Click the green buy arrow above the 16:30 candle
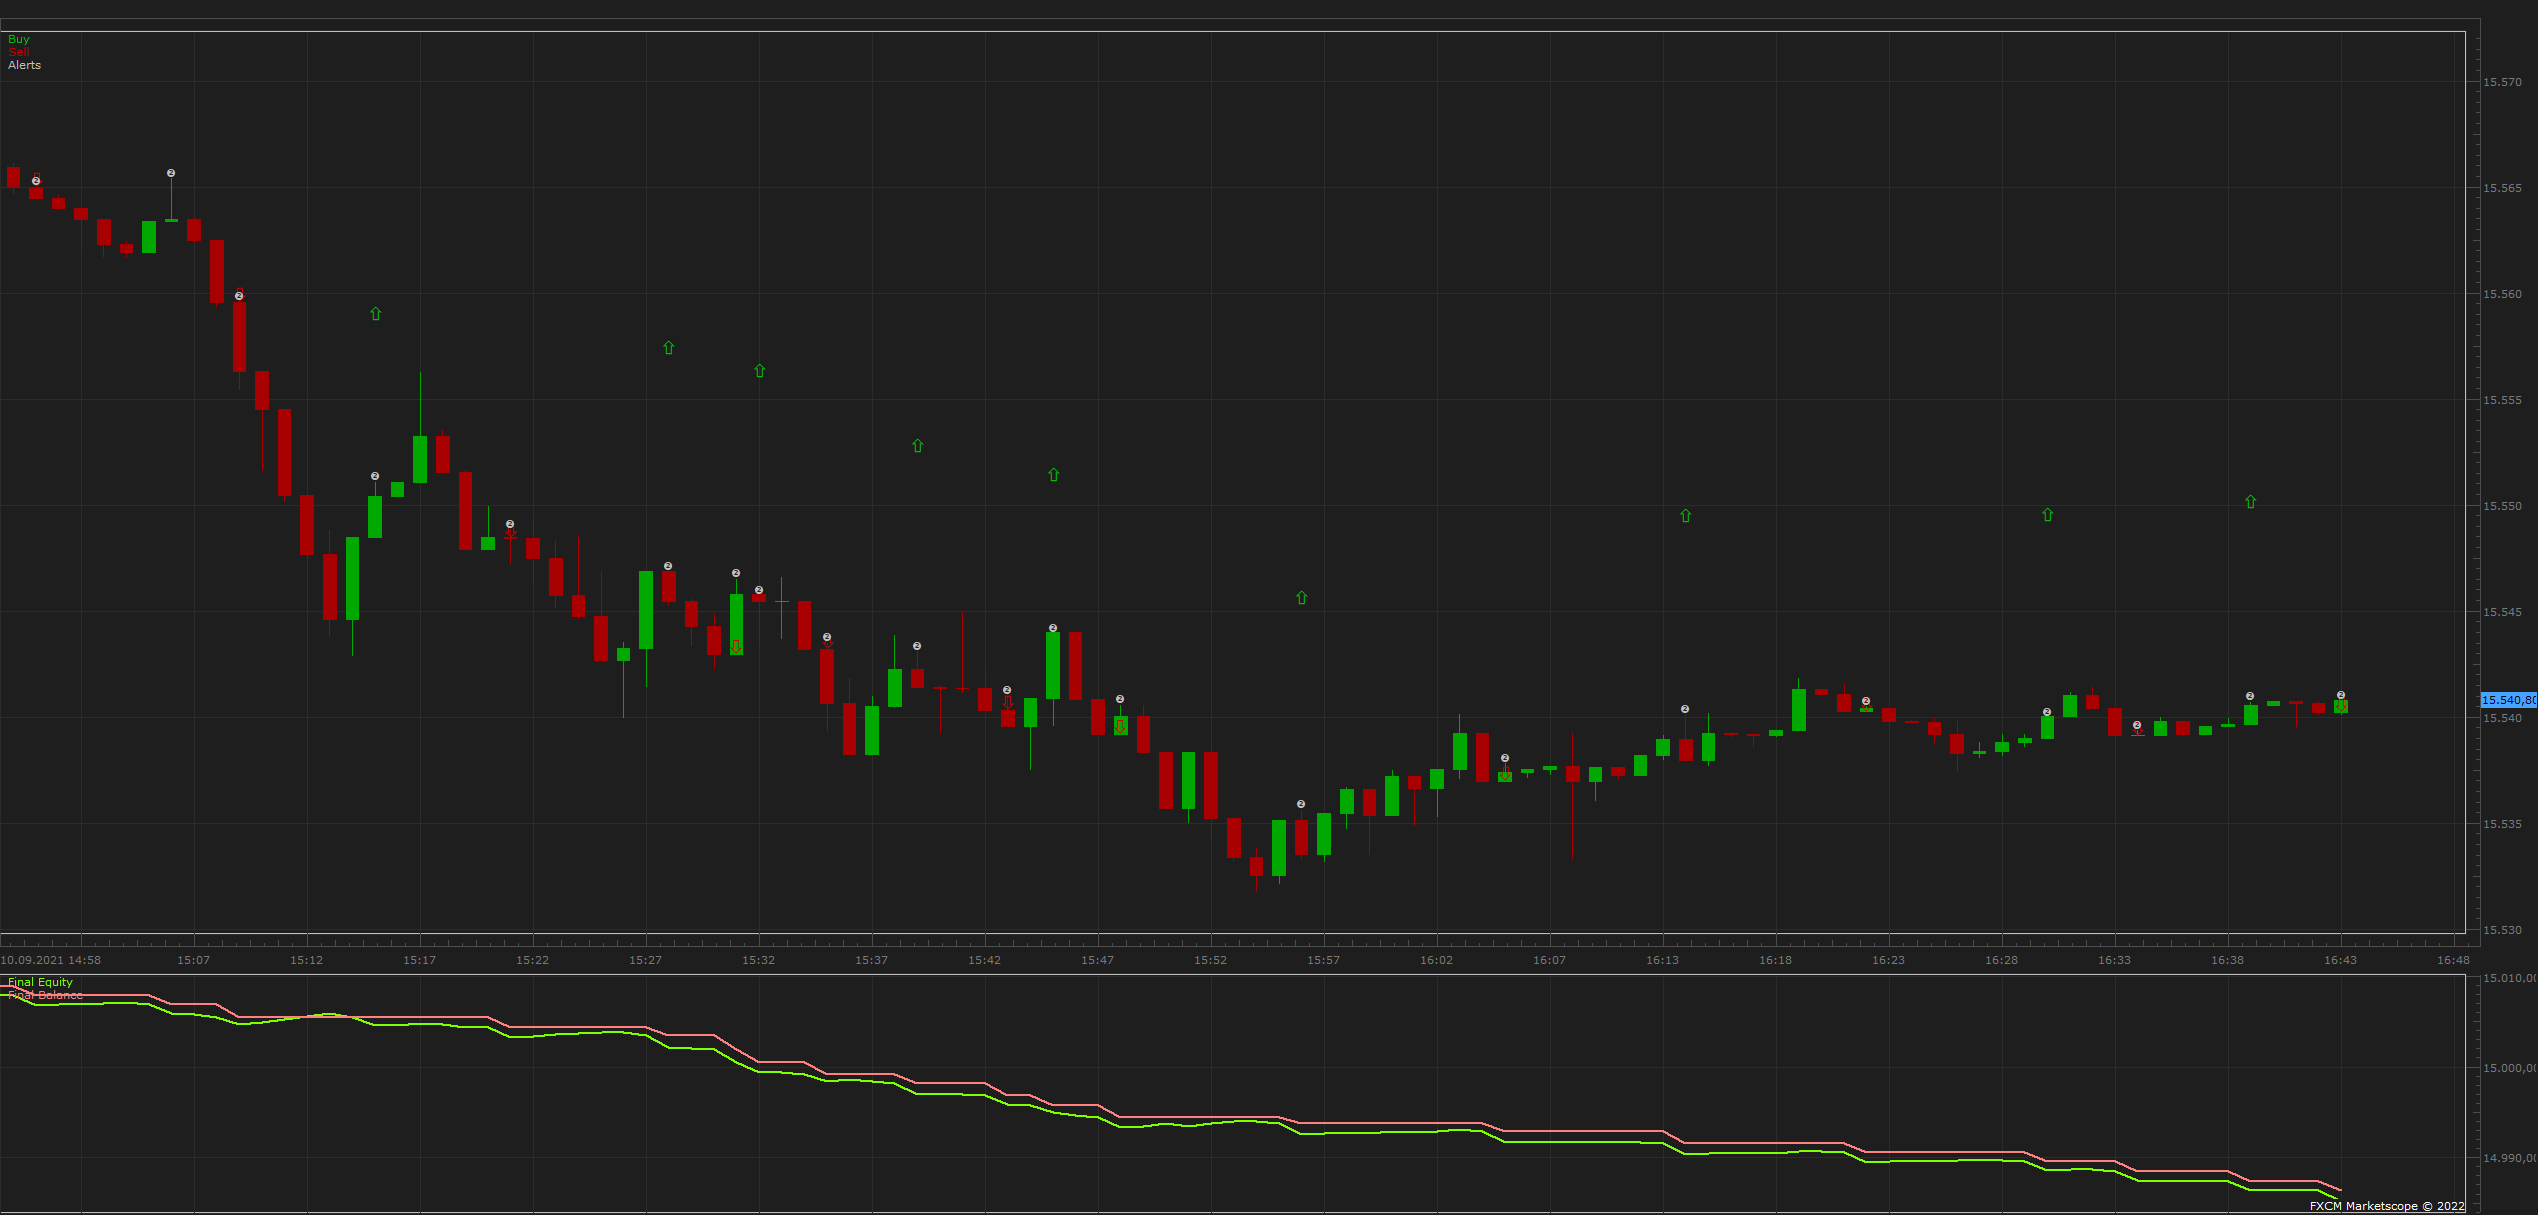The height and width of the screenshot is (1215, 2538). pos(2048,515)
